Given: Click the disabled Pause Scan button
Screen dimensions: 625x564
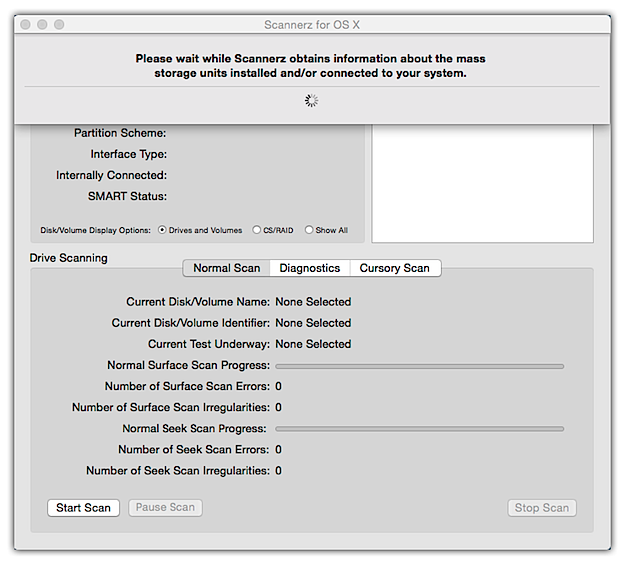Looking at the screenshot, I should [165, 507].
